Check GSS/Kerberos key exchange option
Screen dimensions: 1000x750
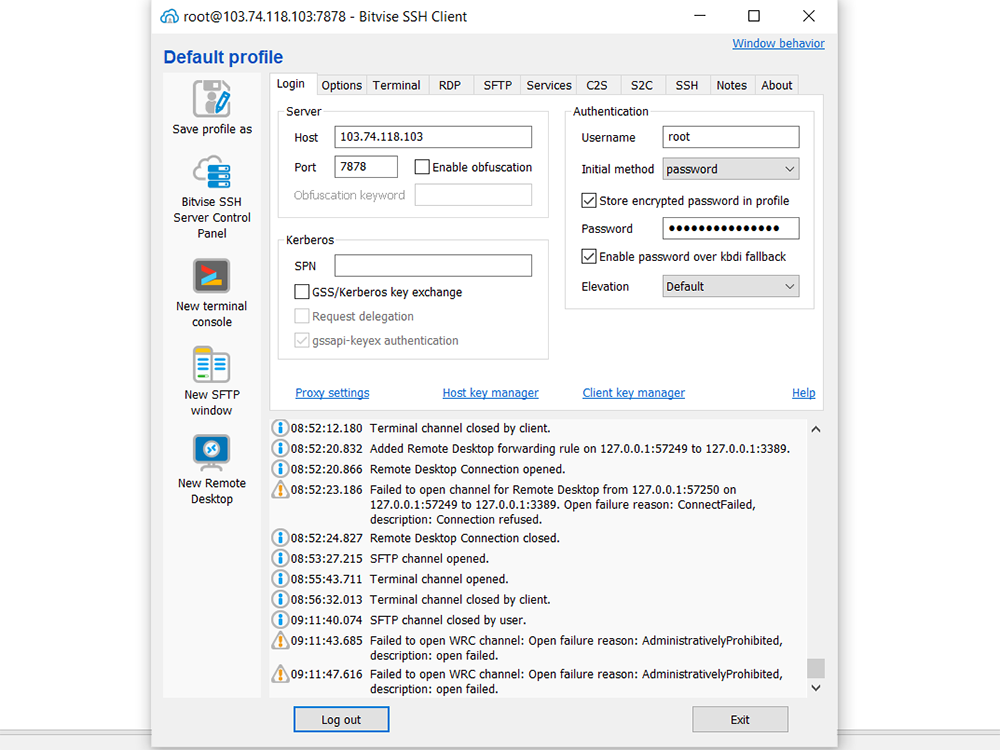pos(302,292)
